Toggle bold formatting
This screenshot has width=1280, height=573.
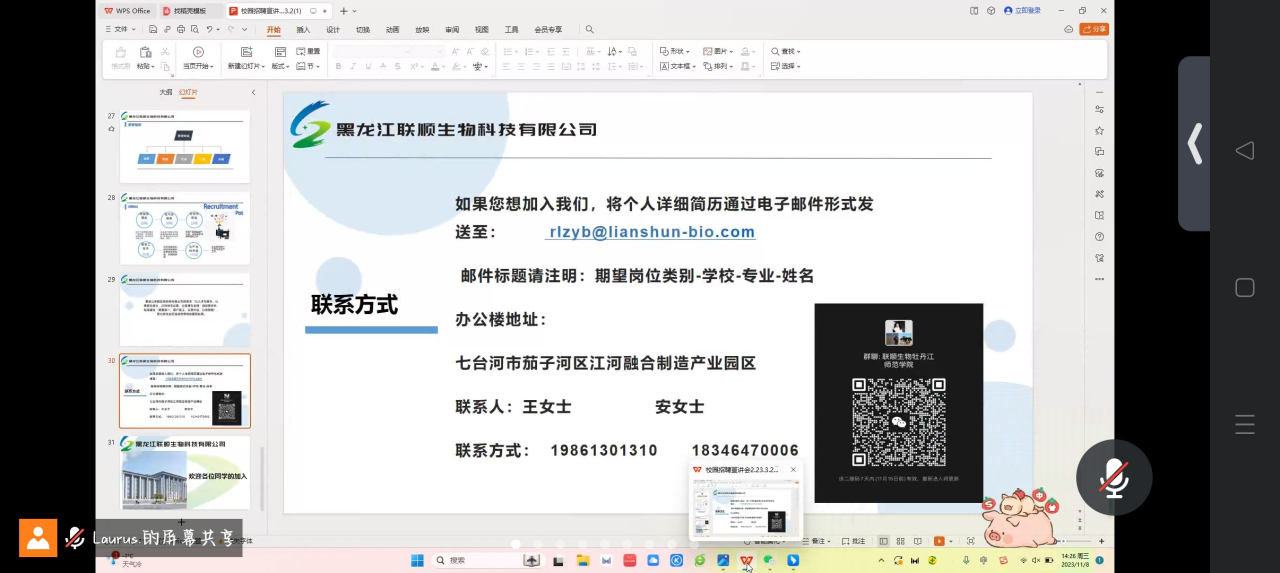[338, 66]
